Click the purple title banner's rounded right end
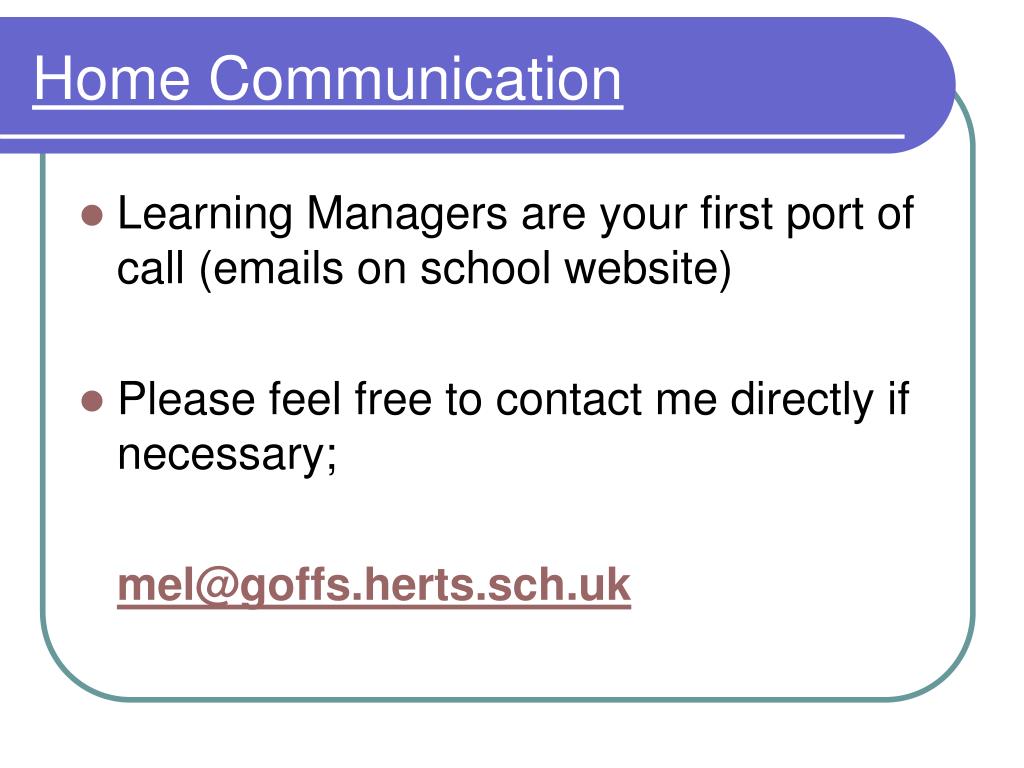This screenshot has width=1024, height=768. 927,86
